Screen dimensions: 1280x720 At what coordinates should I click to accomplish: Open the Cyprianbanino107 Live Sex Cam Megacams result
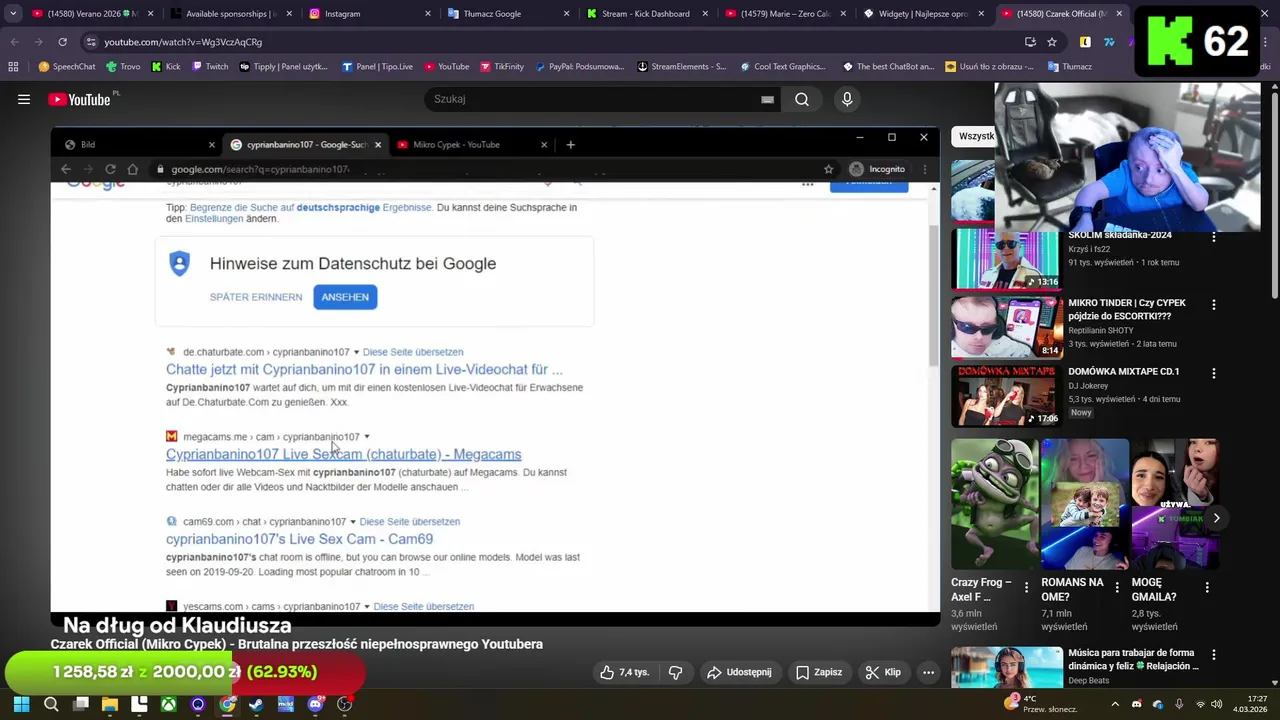(x=343, y=454)
